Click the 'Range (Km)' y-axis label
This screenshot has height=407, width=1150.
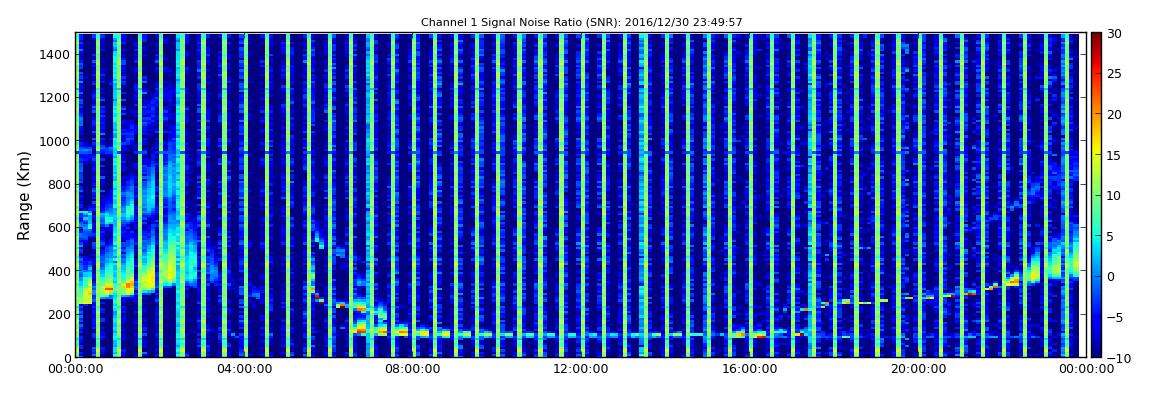point(24,195)
